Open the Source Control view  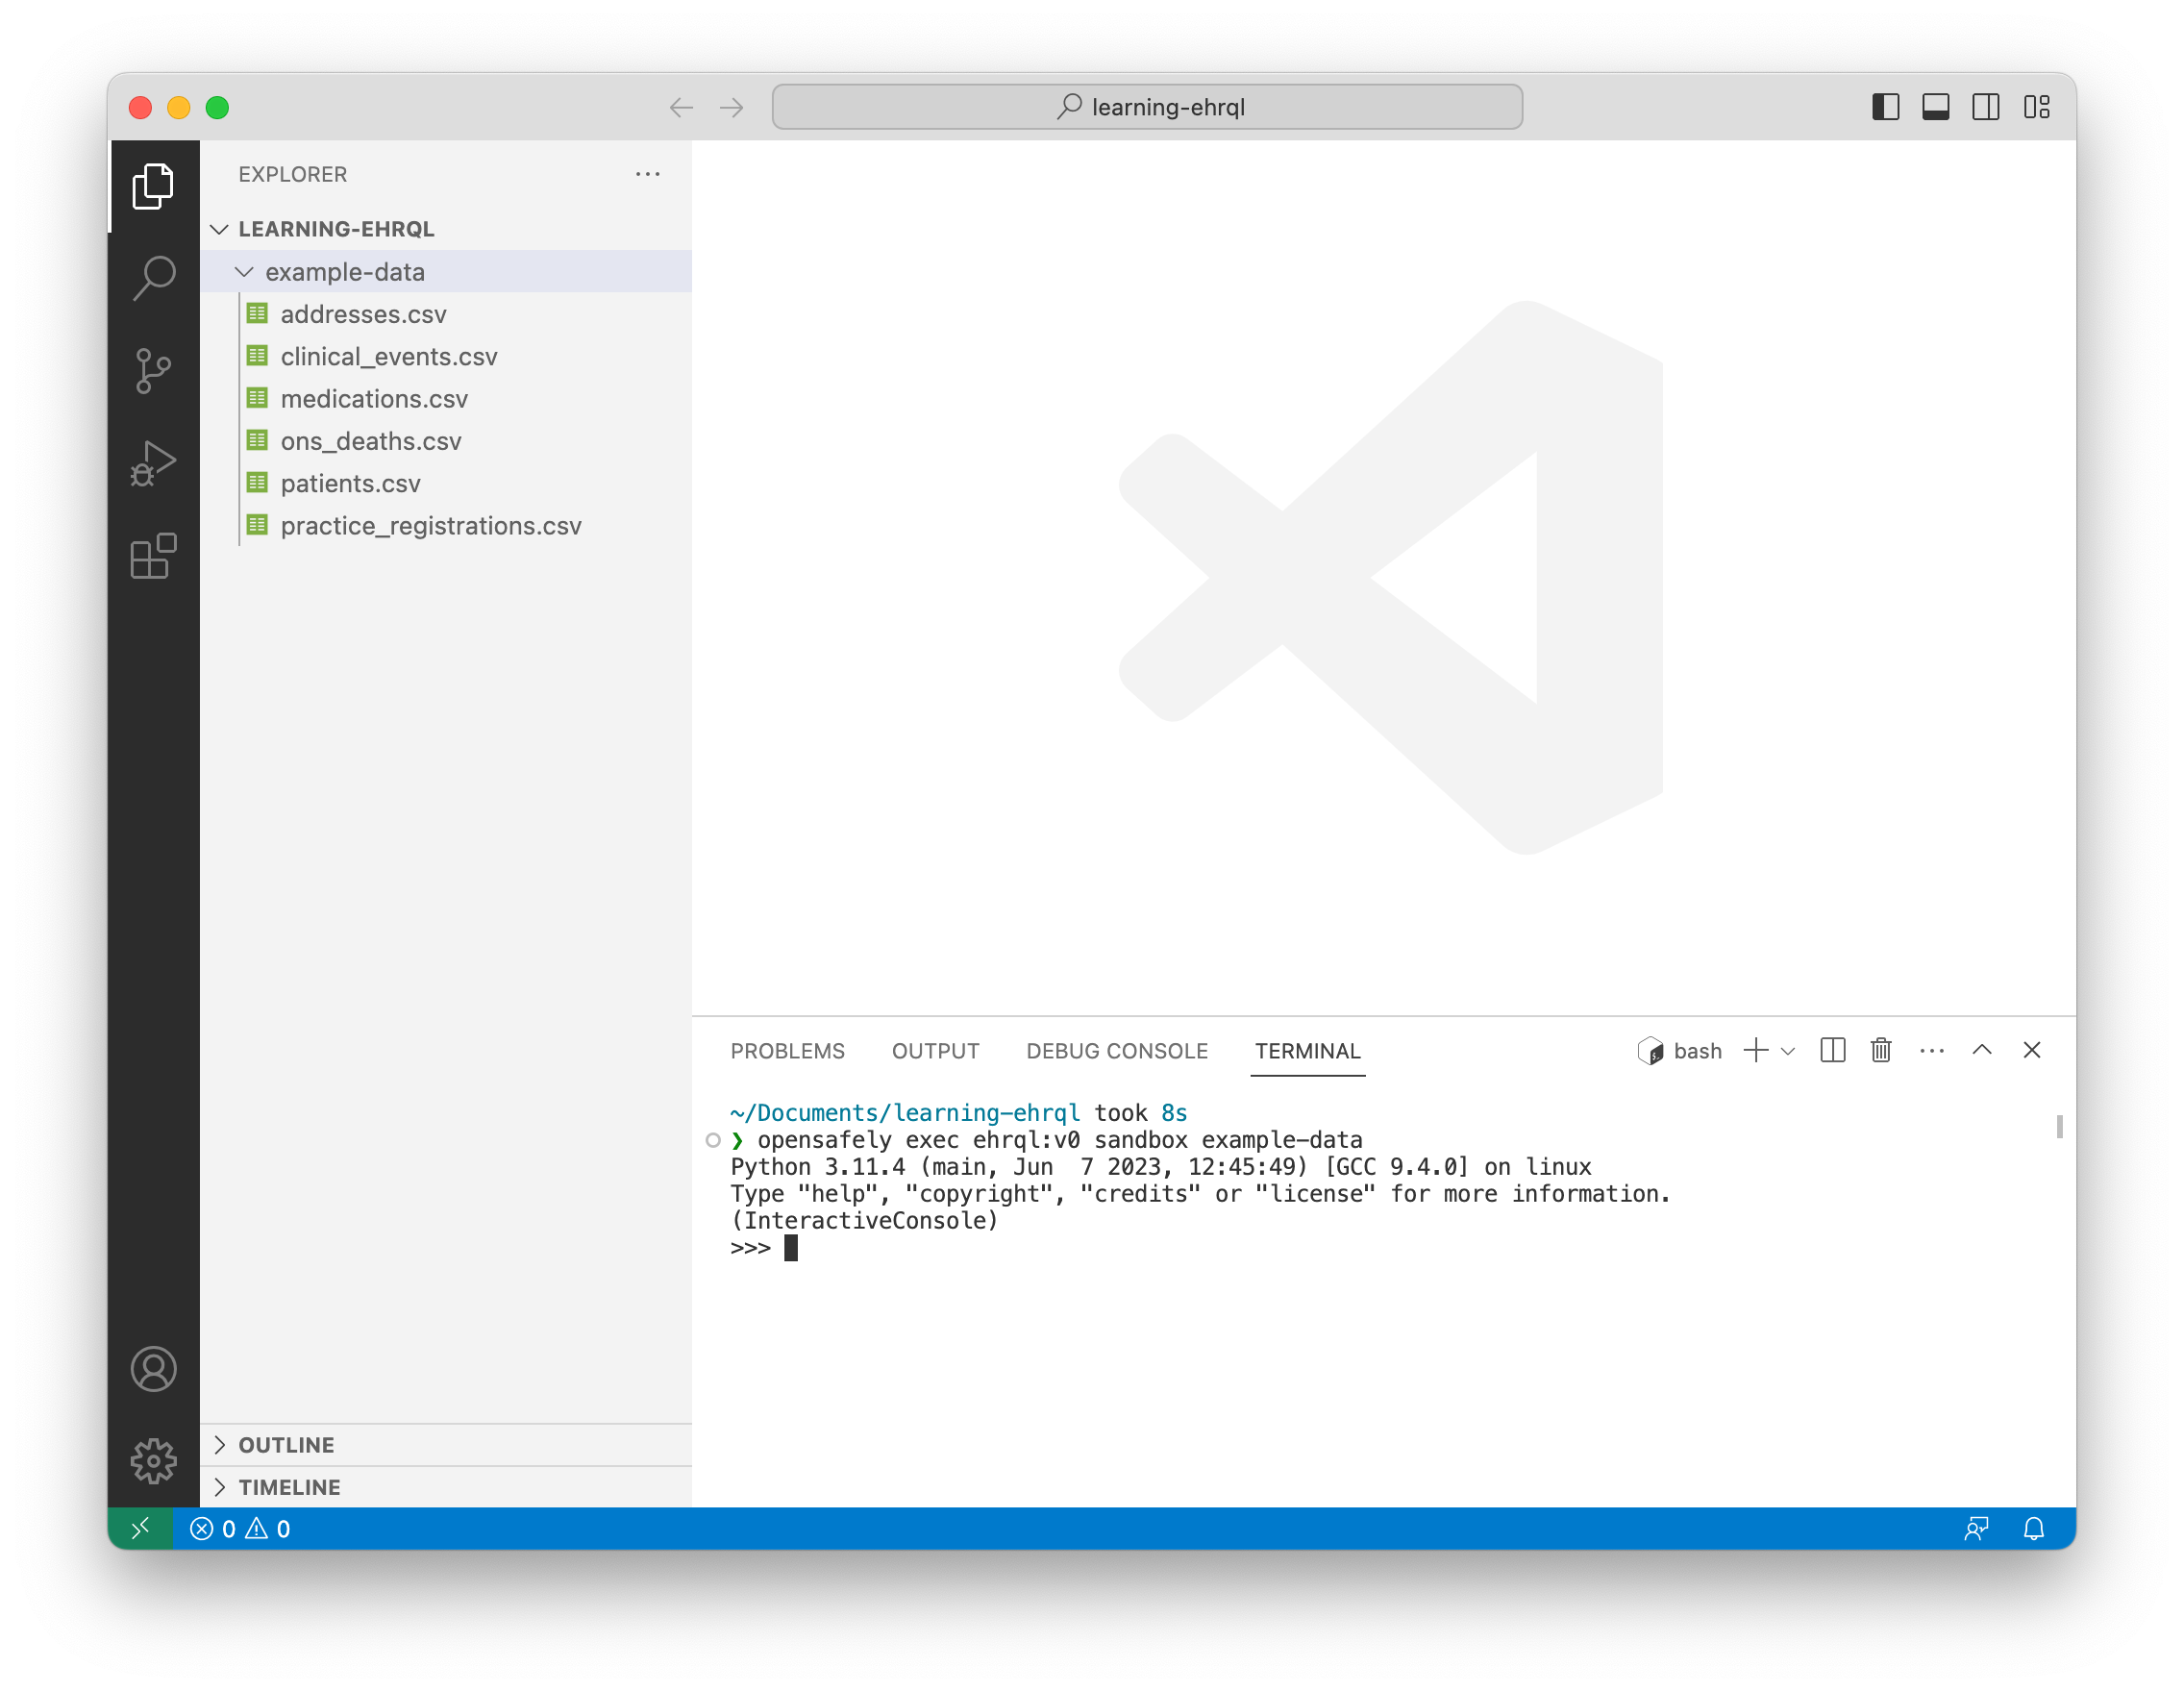click(x=153, y=371)
